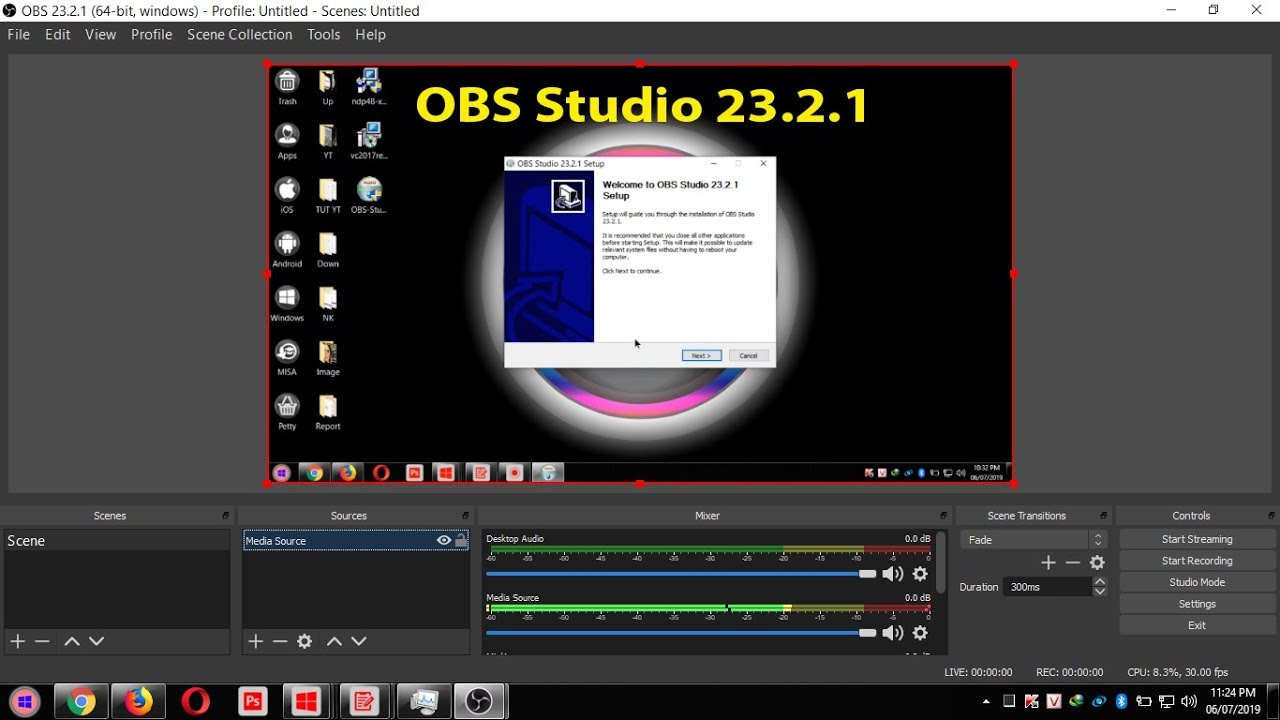
Task: Move Media Source up in Sources list
Action: point(334,641)
